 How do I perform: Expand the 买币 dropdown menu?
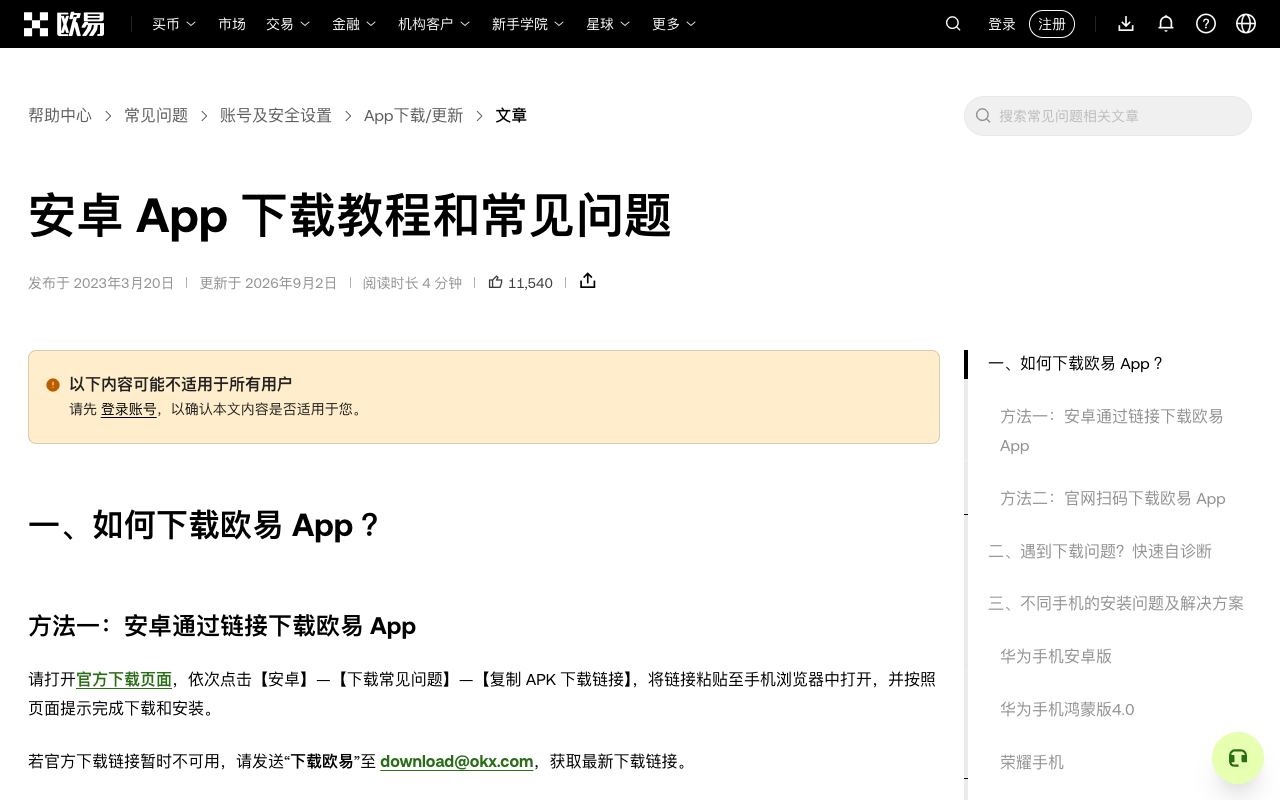174,24
